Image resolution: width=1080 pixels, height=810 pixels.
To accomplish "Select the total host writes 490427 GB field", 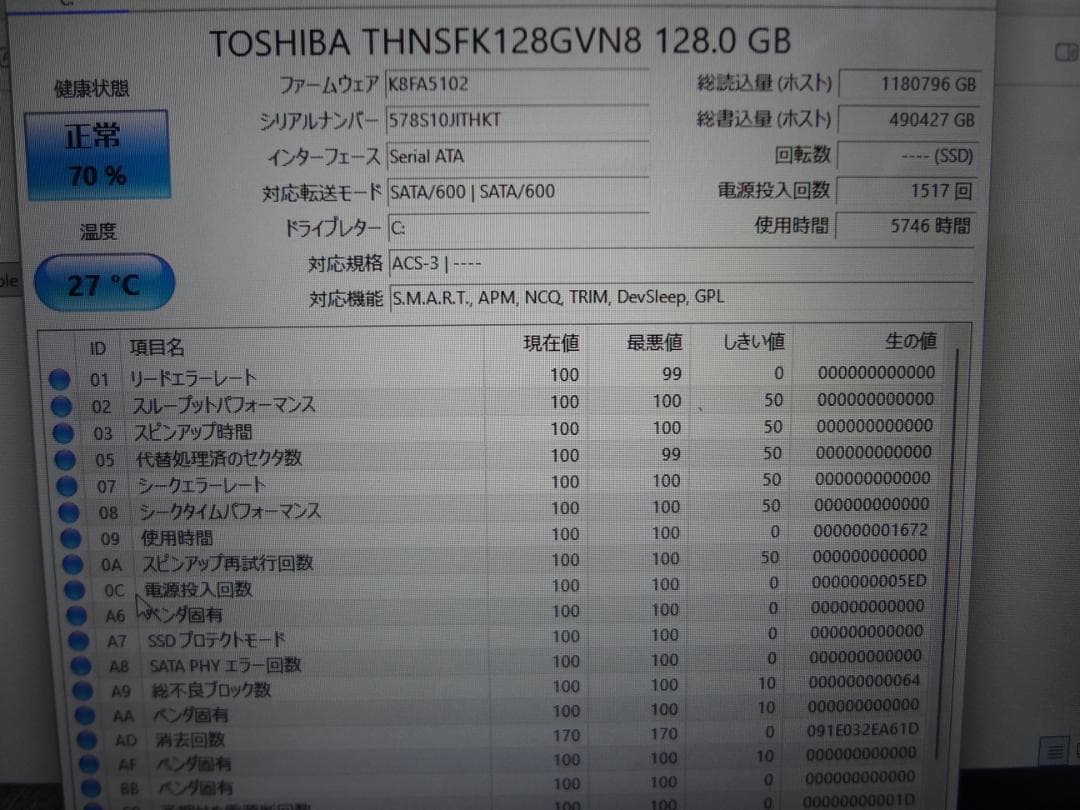I will [908, 120].
